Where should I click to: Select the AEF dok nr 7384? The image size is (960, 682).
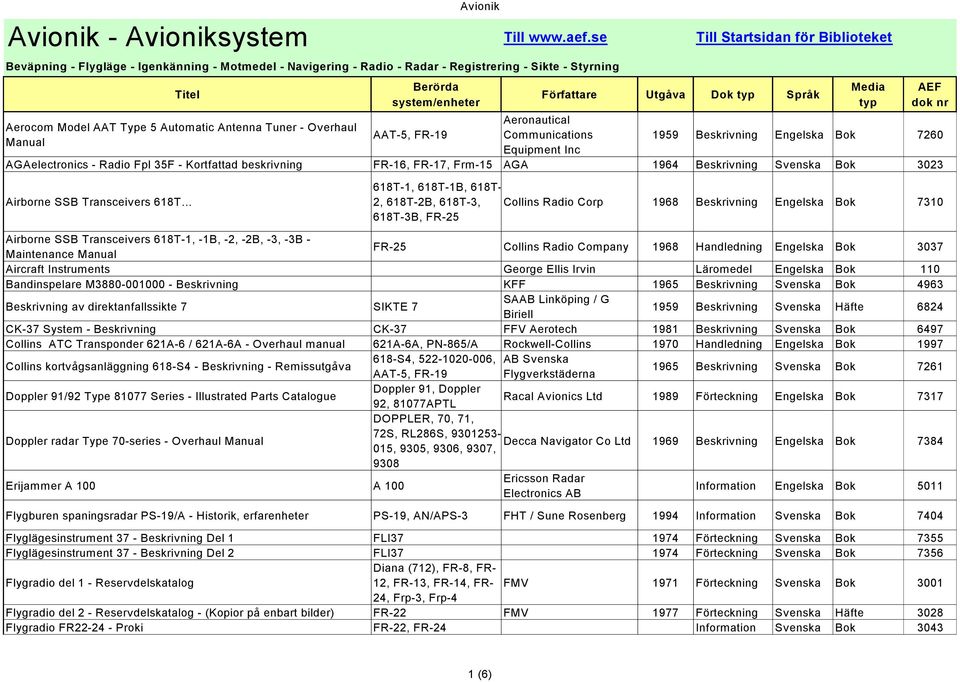click(930, 441)
